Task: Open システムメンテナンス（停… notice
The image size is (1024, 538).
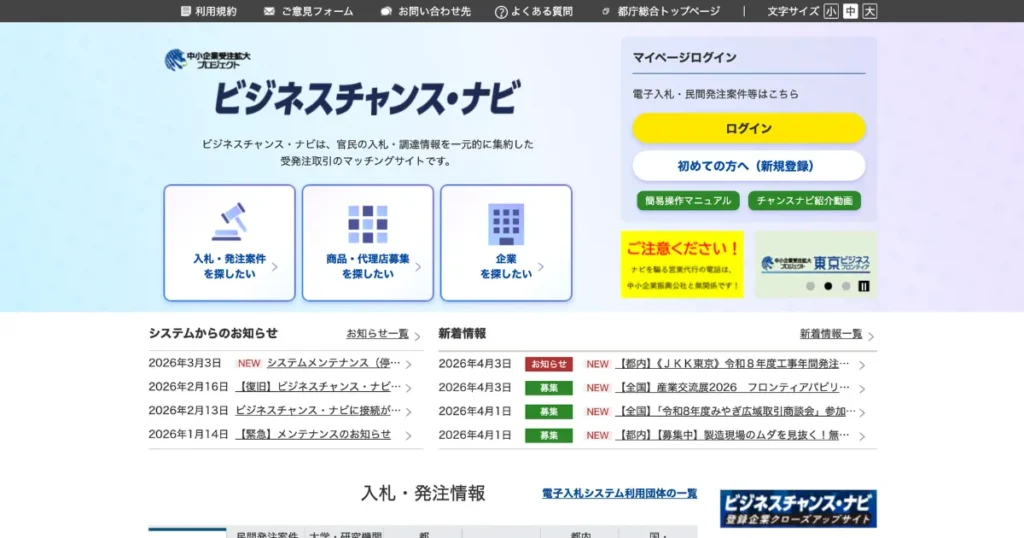Action: coord(334,363)
